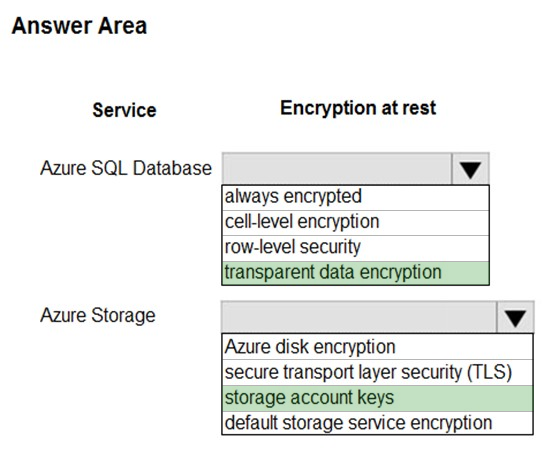Click the Service column header
Viewport: 544px width, 451px height.
tap(125, 110)
